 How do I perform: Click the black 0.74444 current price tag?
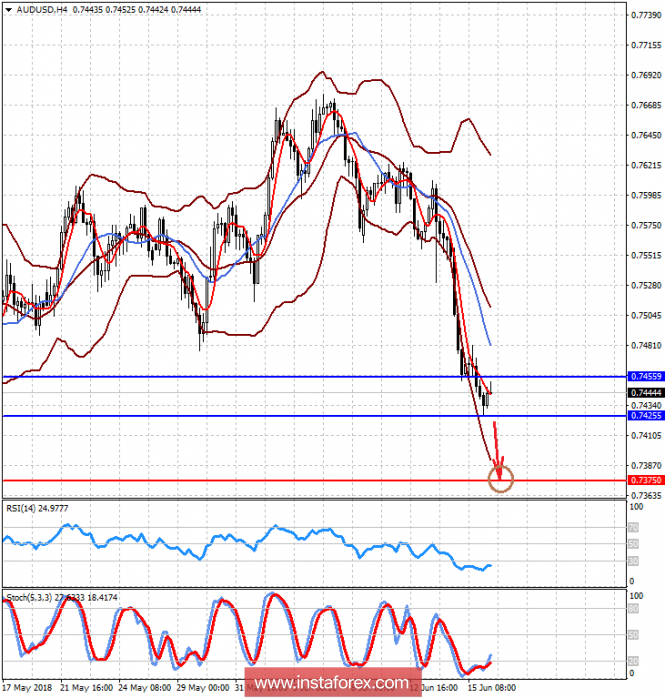(x=644, y=393)
